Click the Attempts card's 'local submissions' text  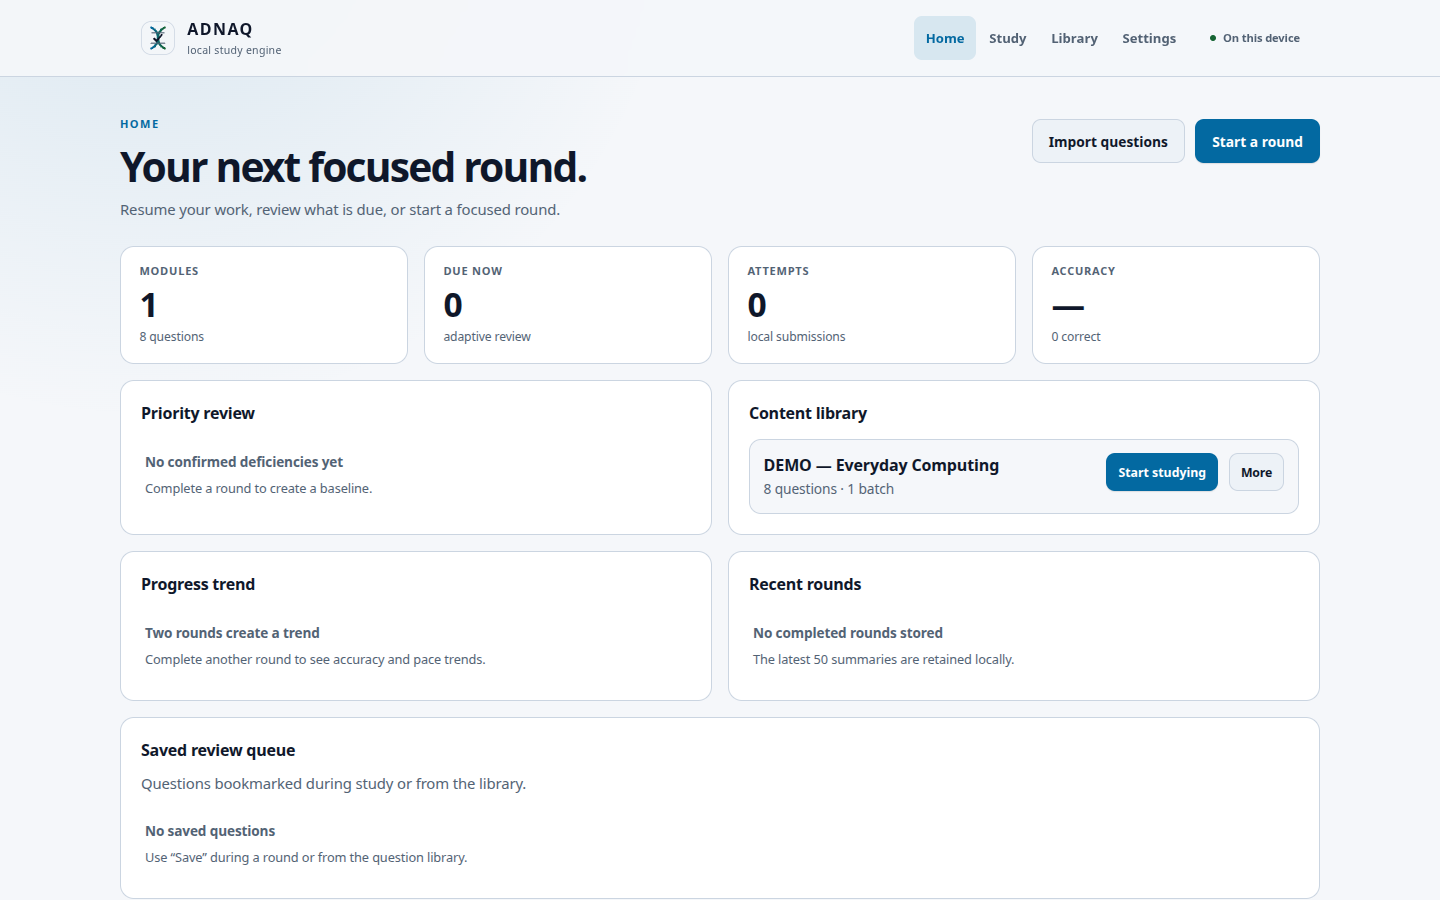click(x=796, y=337)
